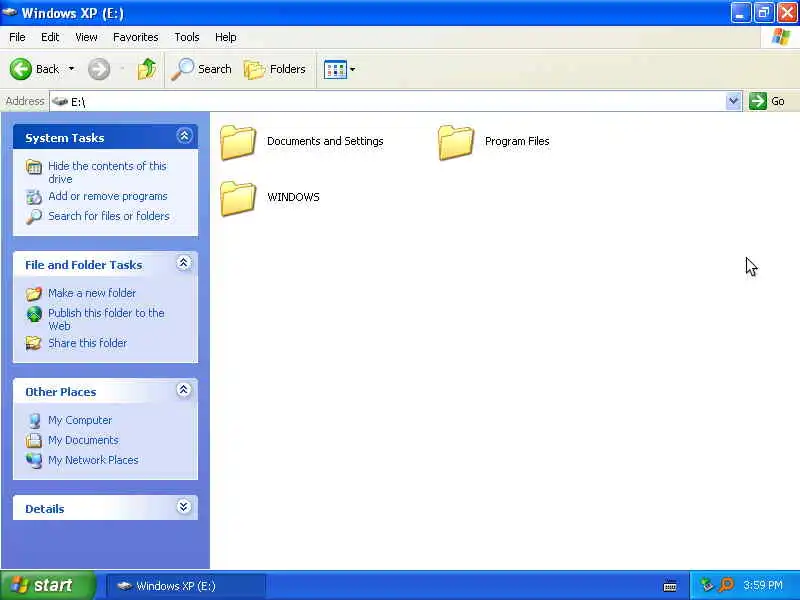
Task: Open My Computer in Other Places
Action: [80, 420]
